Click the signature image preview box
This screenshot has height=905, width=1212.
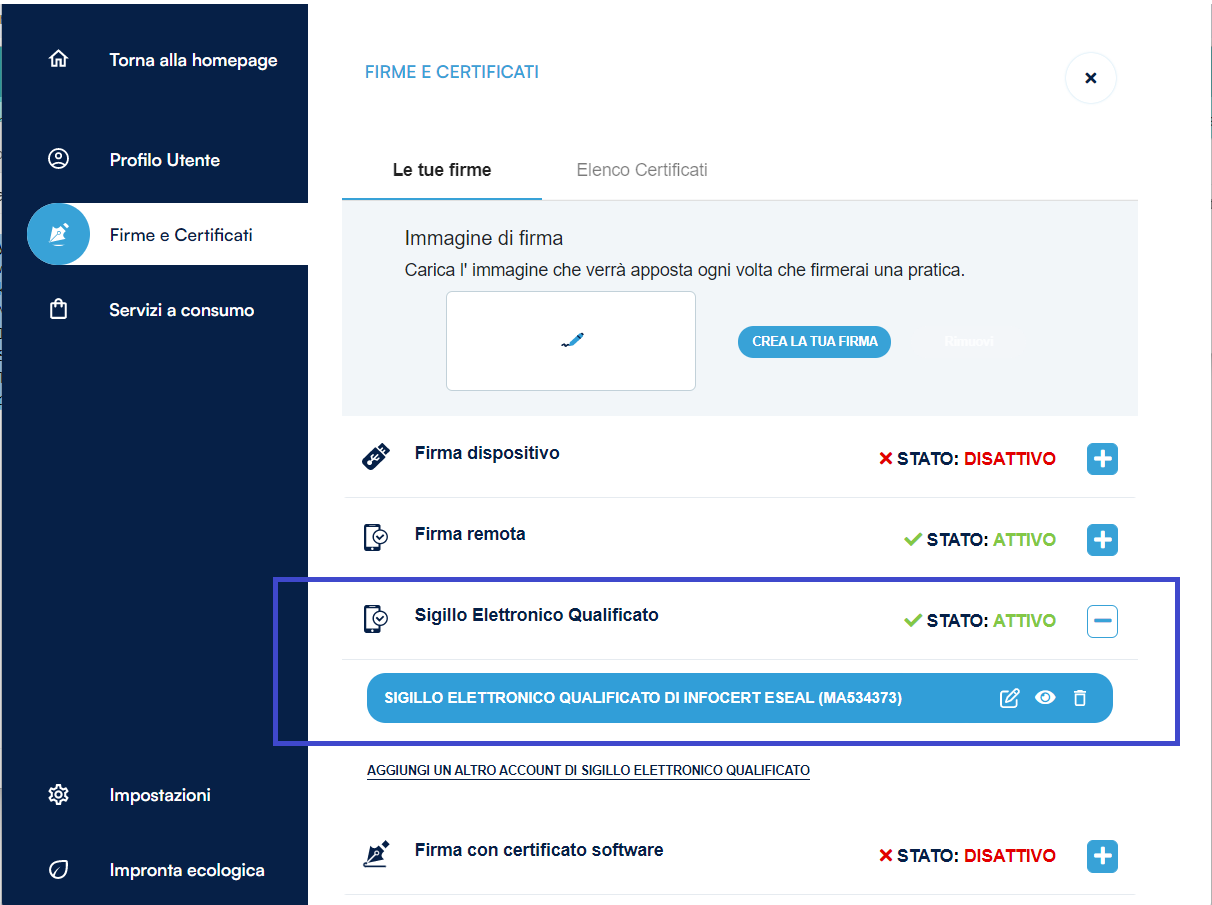[571, 341]
